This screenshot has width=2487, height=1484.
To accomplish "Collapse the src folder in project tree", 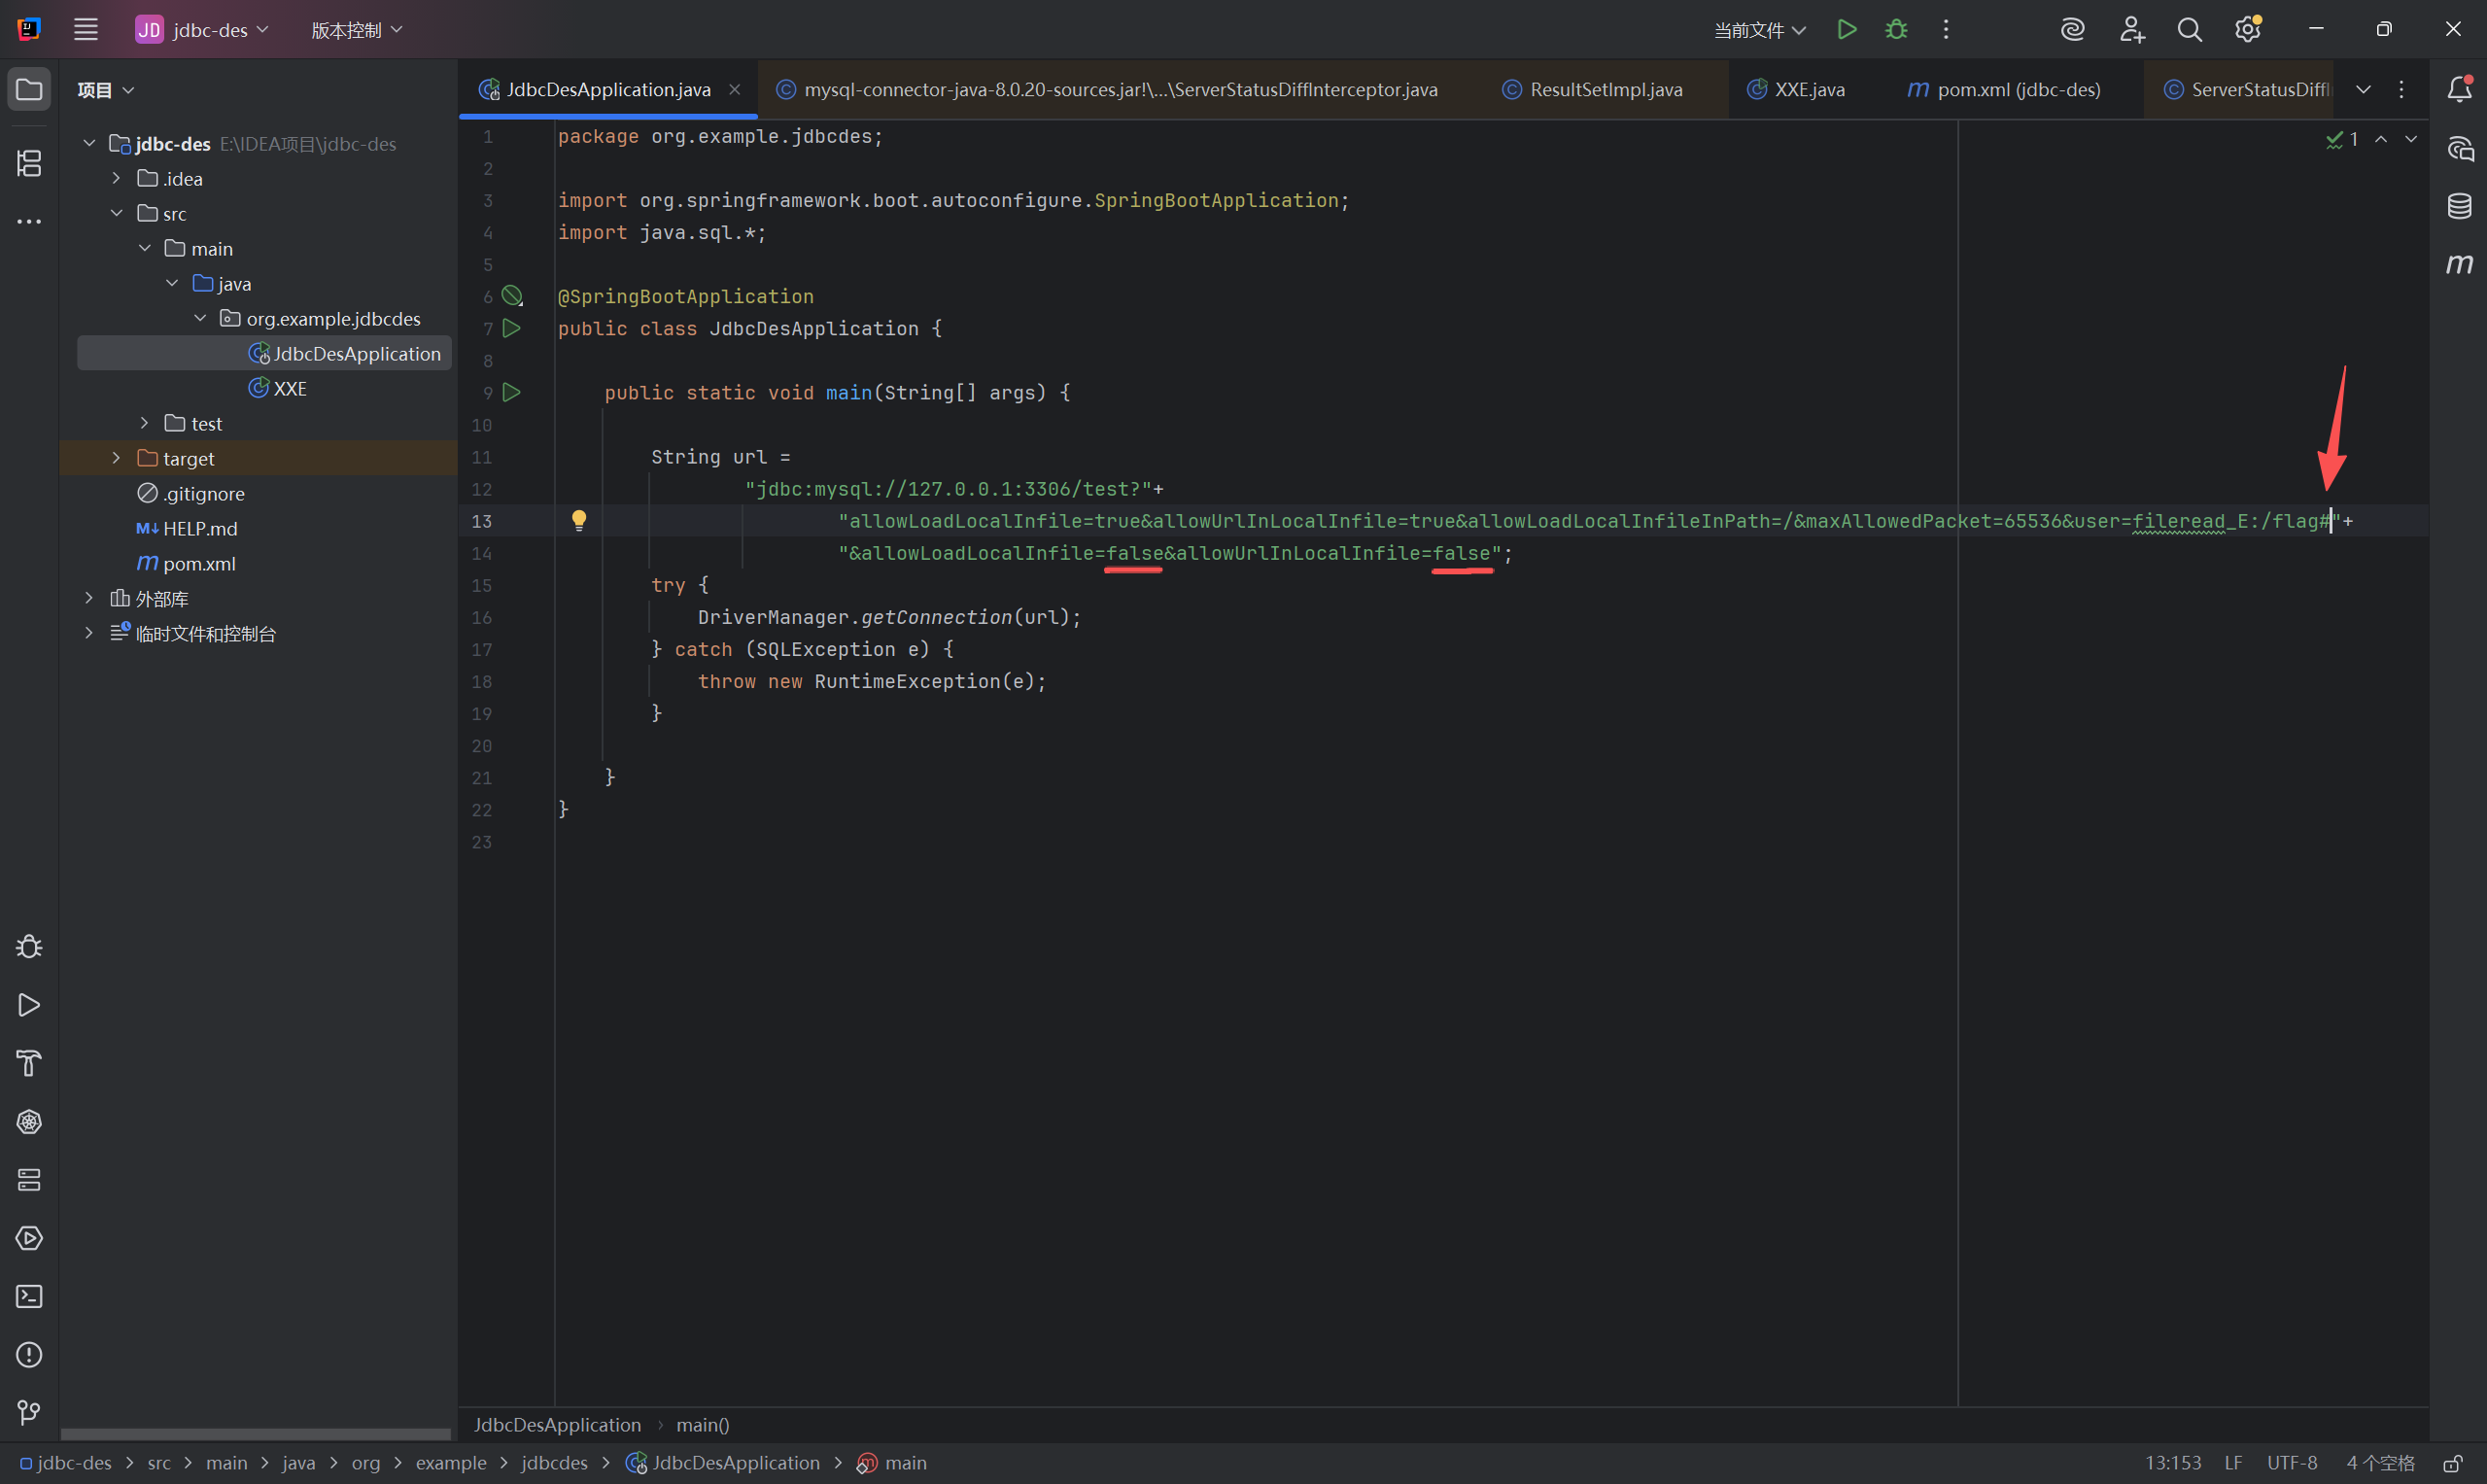I will pos(116,213).
